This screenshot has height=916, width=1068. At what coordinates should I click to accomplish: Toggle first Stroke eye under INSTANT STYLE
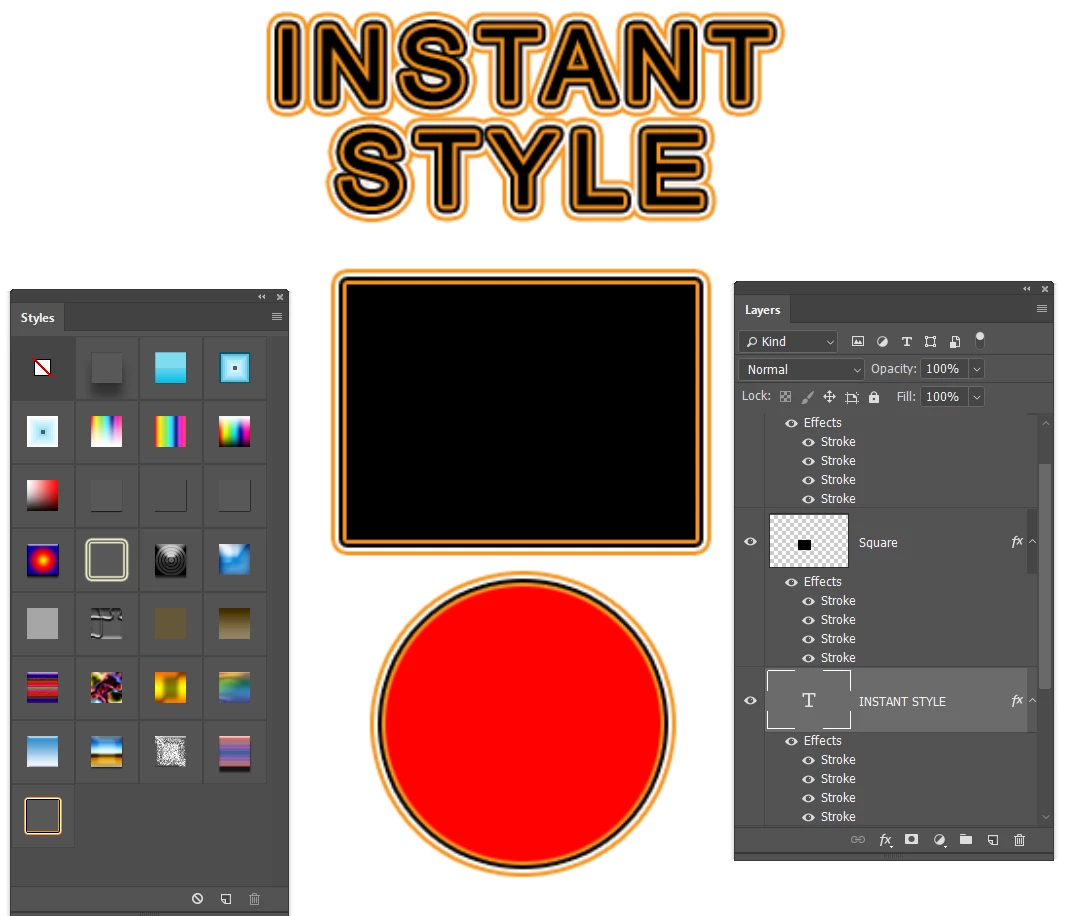coord(808,760)
